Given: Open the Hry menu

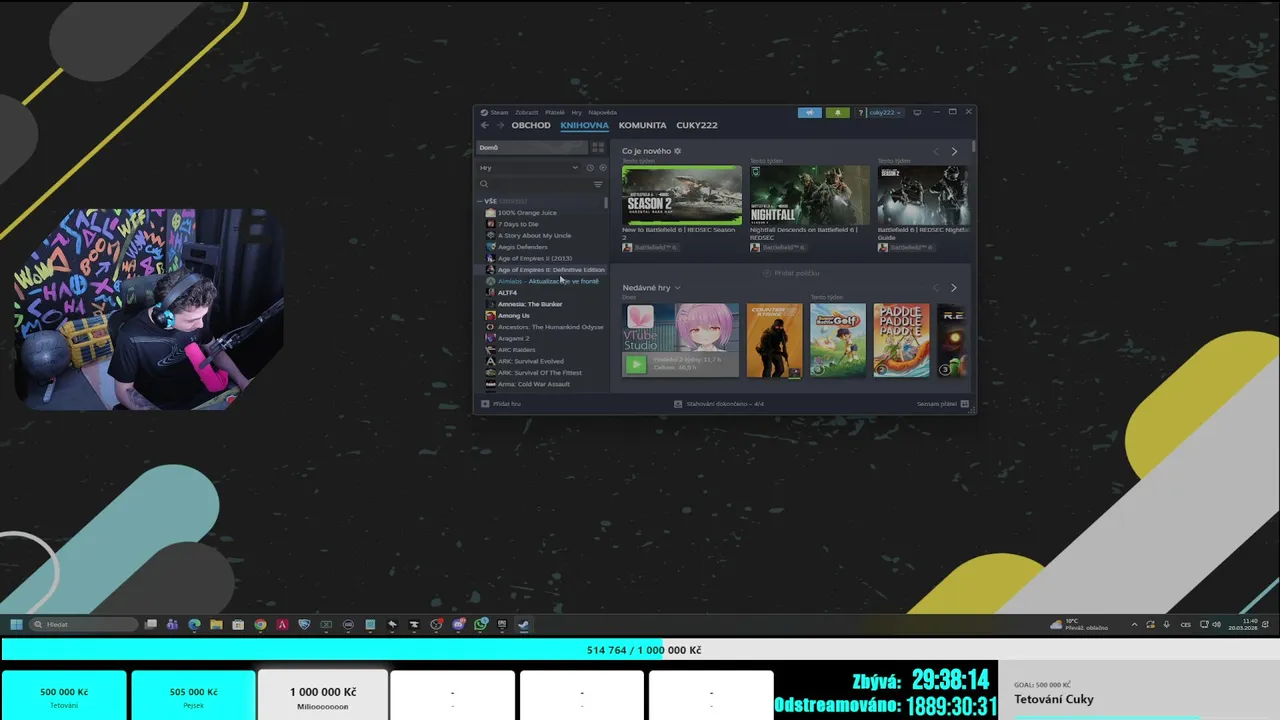Looking at the screenshot, I should click(577, 113).
